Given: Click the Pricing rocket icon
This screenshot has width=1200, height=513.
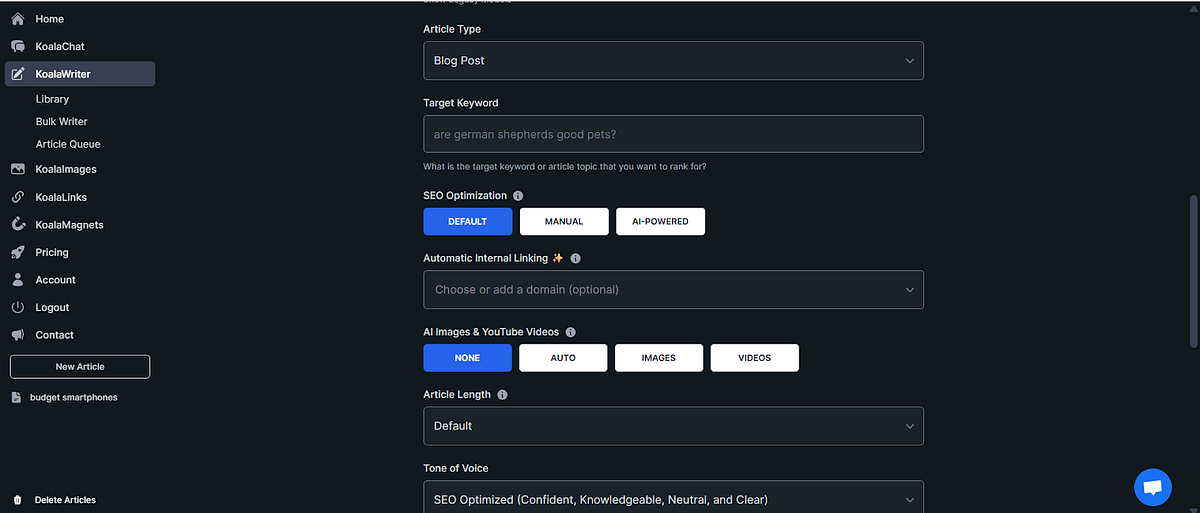Looking at the screenshot, I should point(18,252).
